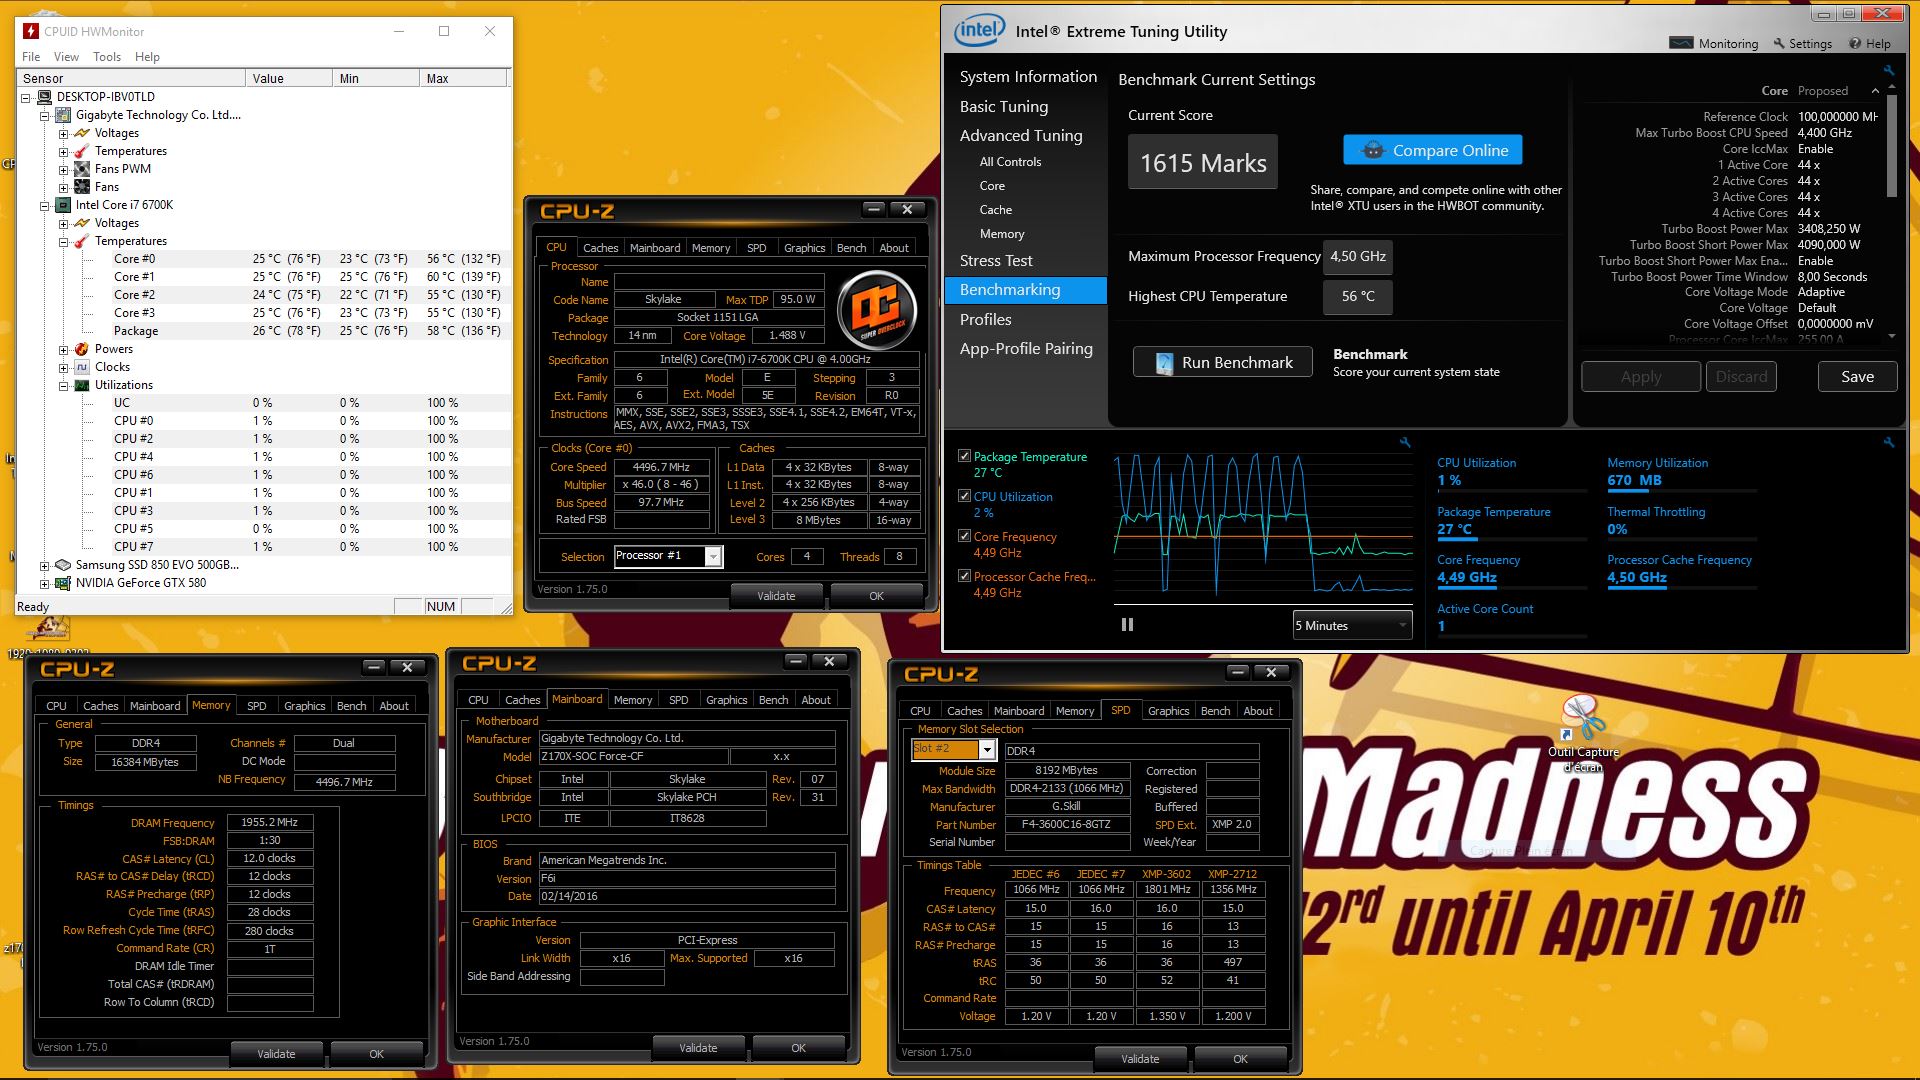Click the Outil Capture d'écran desktop shortcut
Image resolution: width=1920 pixels, height=1080 pixels.
[1583, 733]
